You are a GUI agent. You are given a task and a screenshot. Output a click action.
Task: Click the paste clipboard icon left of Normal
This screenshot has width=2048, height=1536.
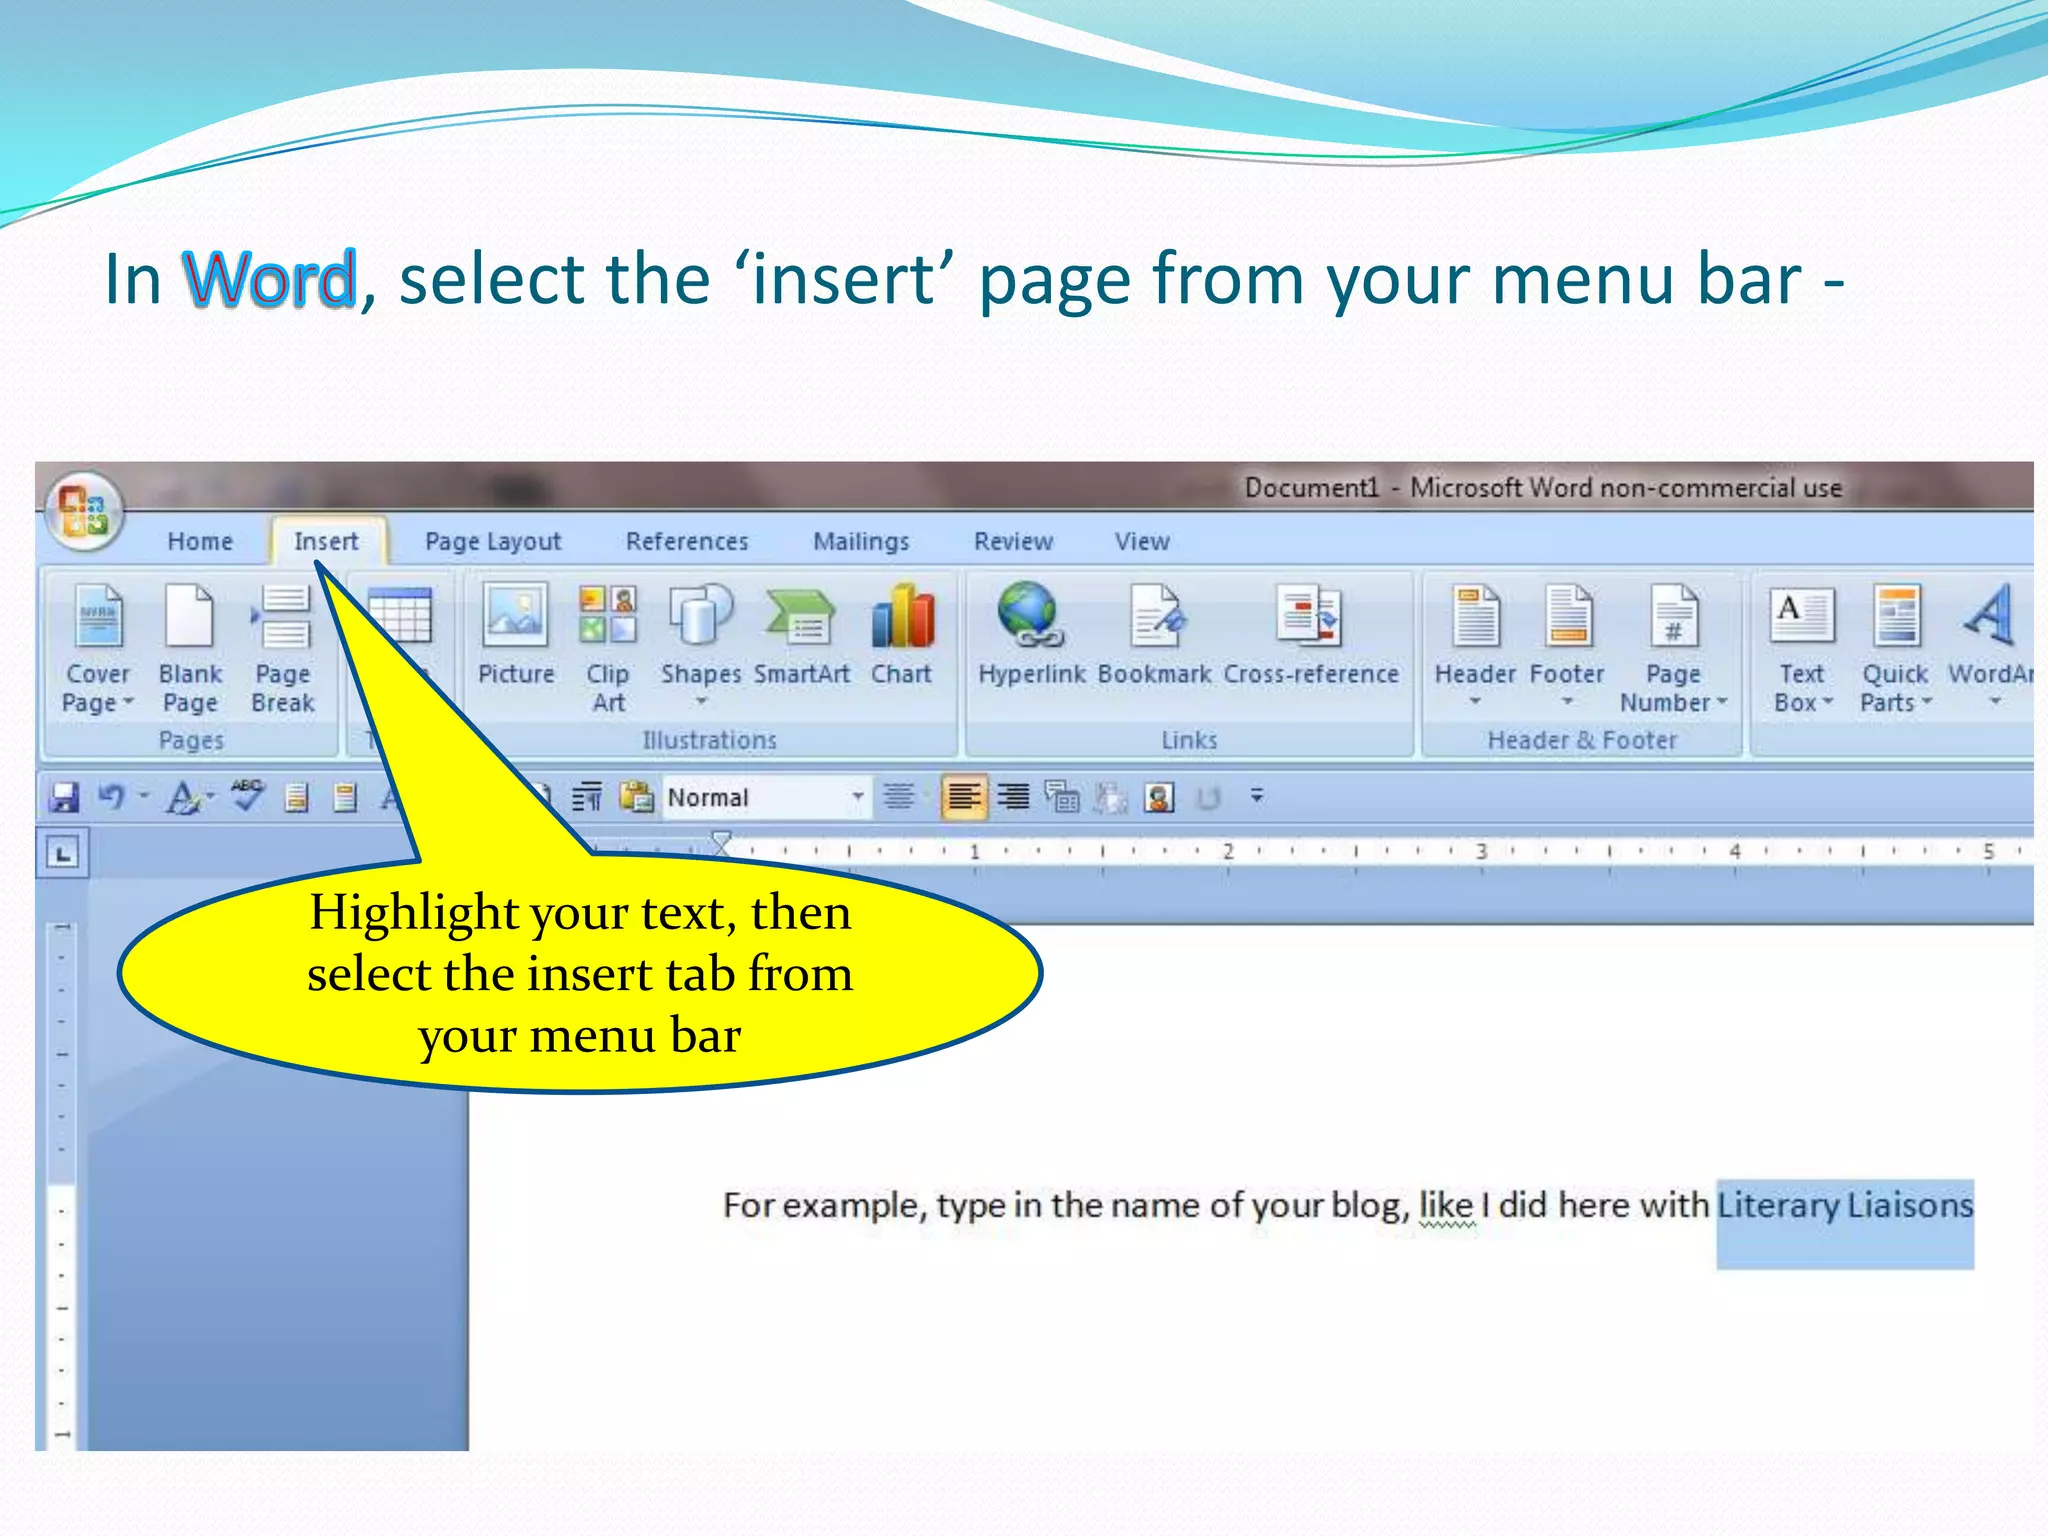pos(636,797)
